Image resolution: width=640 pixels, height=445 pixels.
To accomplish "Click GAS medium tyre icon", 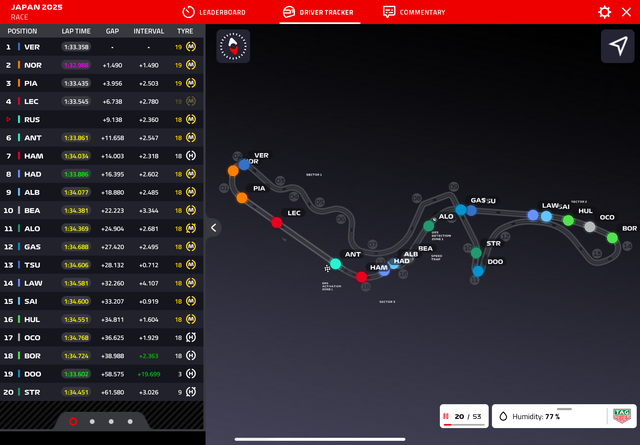I will click(191, 247).
